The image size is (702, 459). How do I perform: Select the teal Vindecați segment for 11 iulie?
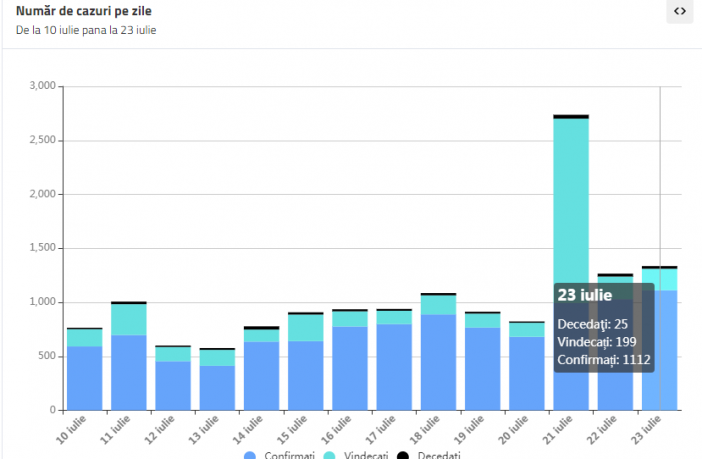tap(128, 319)
